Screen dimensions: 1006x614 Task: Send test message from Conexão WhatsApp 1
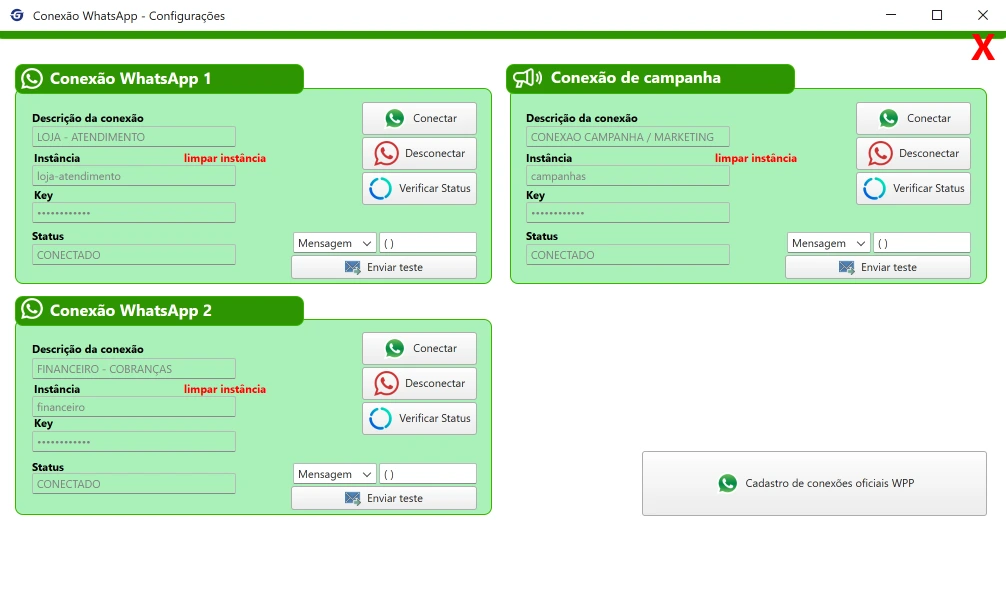(x=384, y=267)
